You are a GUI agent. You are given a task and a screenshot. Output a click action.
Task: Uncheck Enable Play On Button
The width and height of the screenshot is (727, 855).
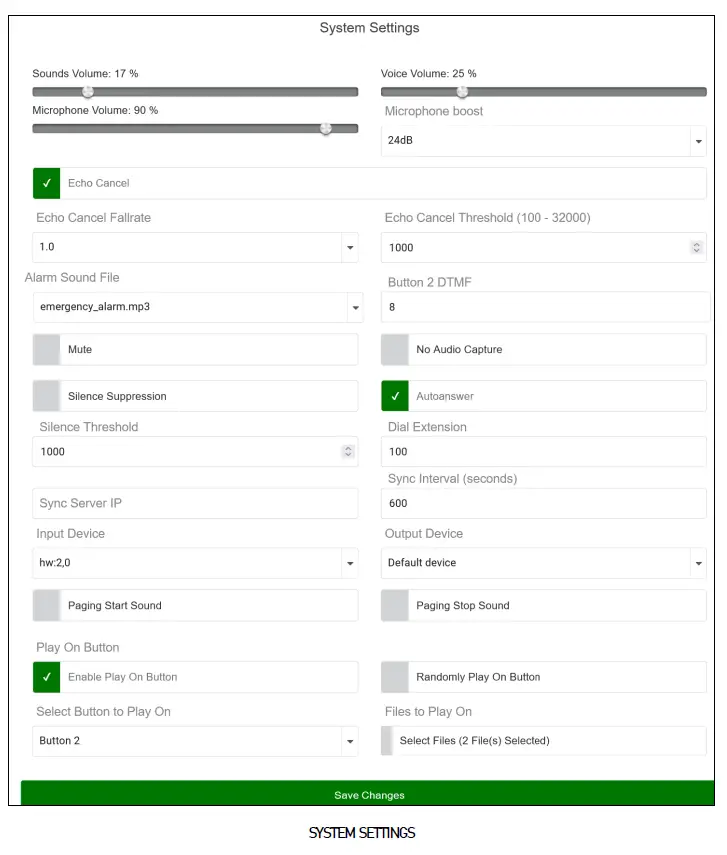(x=46, y=677)
